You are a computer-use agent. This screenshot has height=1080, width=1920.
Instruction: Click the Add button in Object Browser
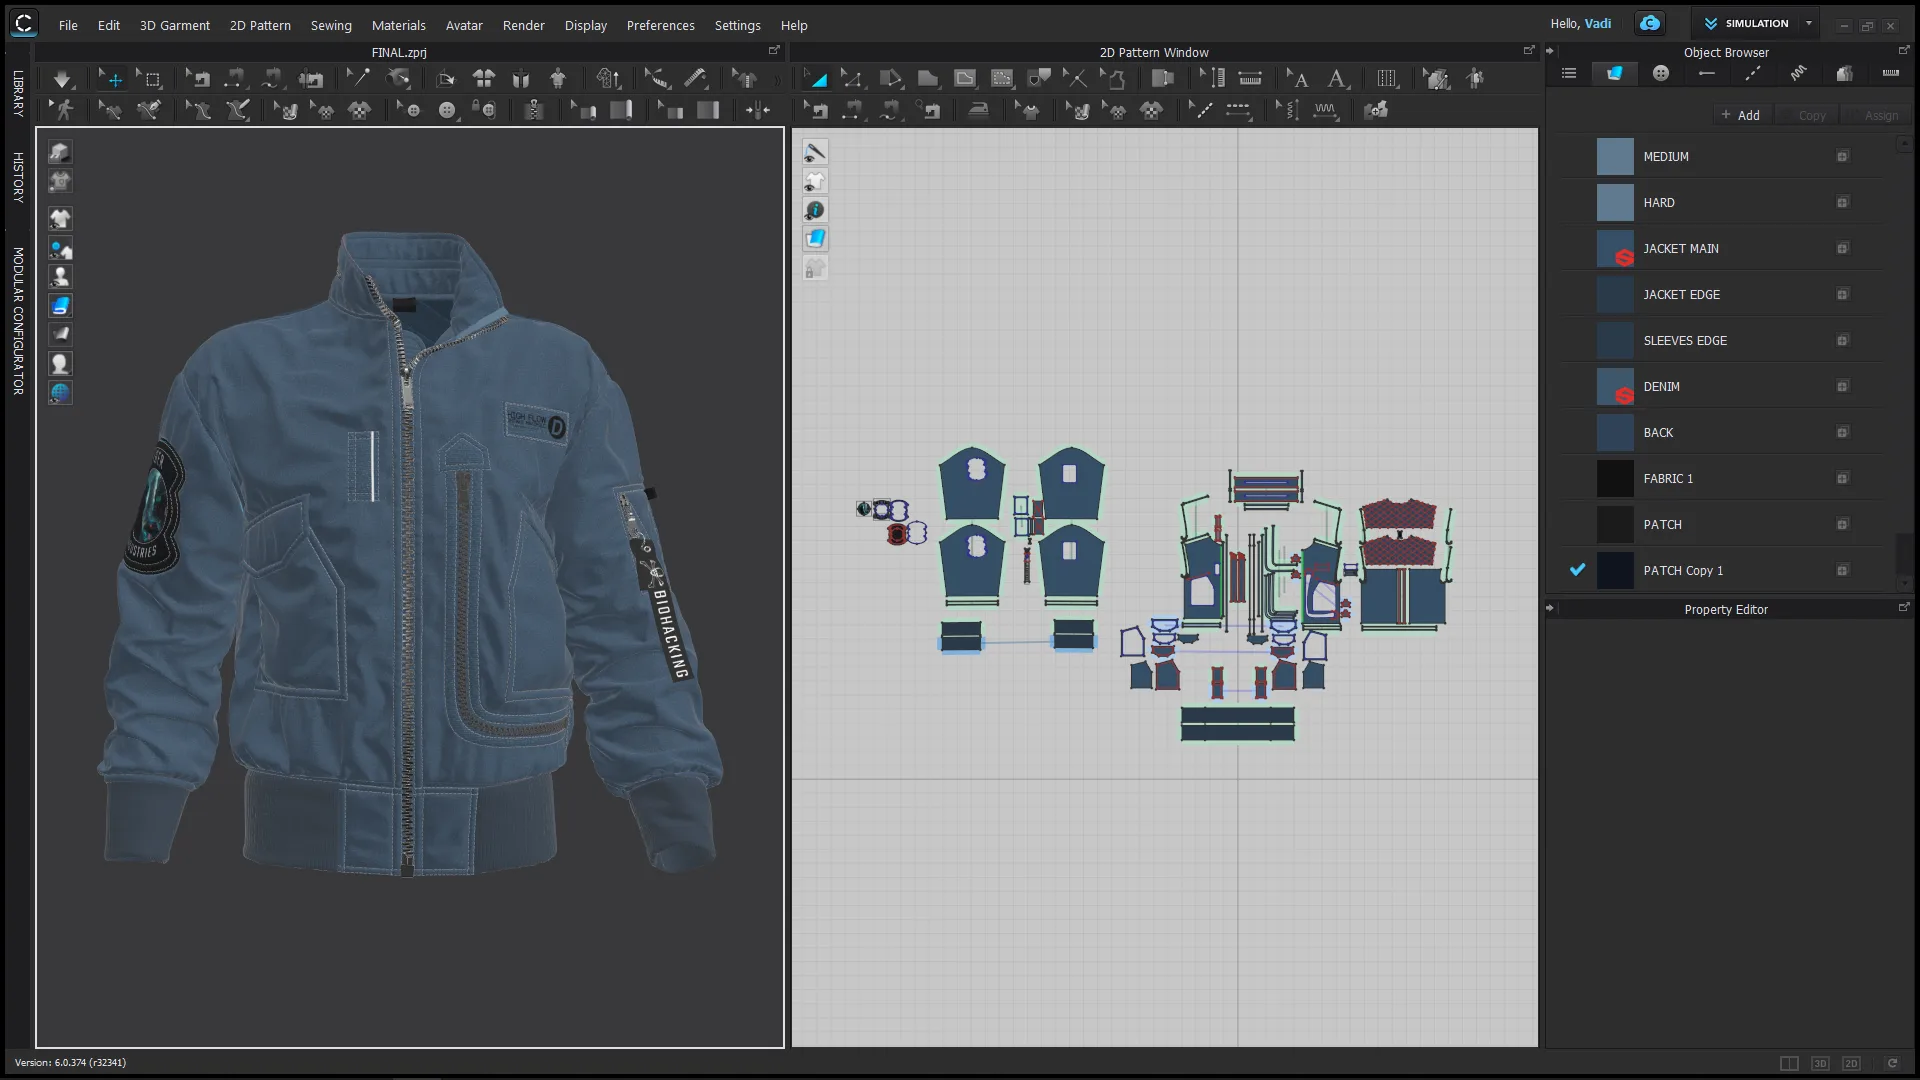(x=1742, y=115)
